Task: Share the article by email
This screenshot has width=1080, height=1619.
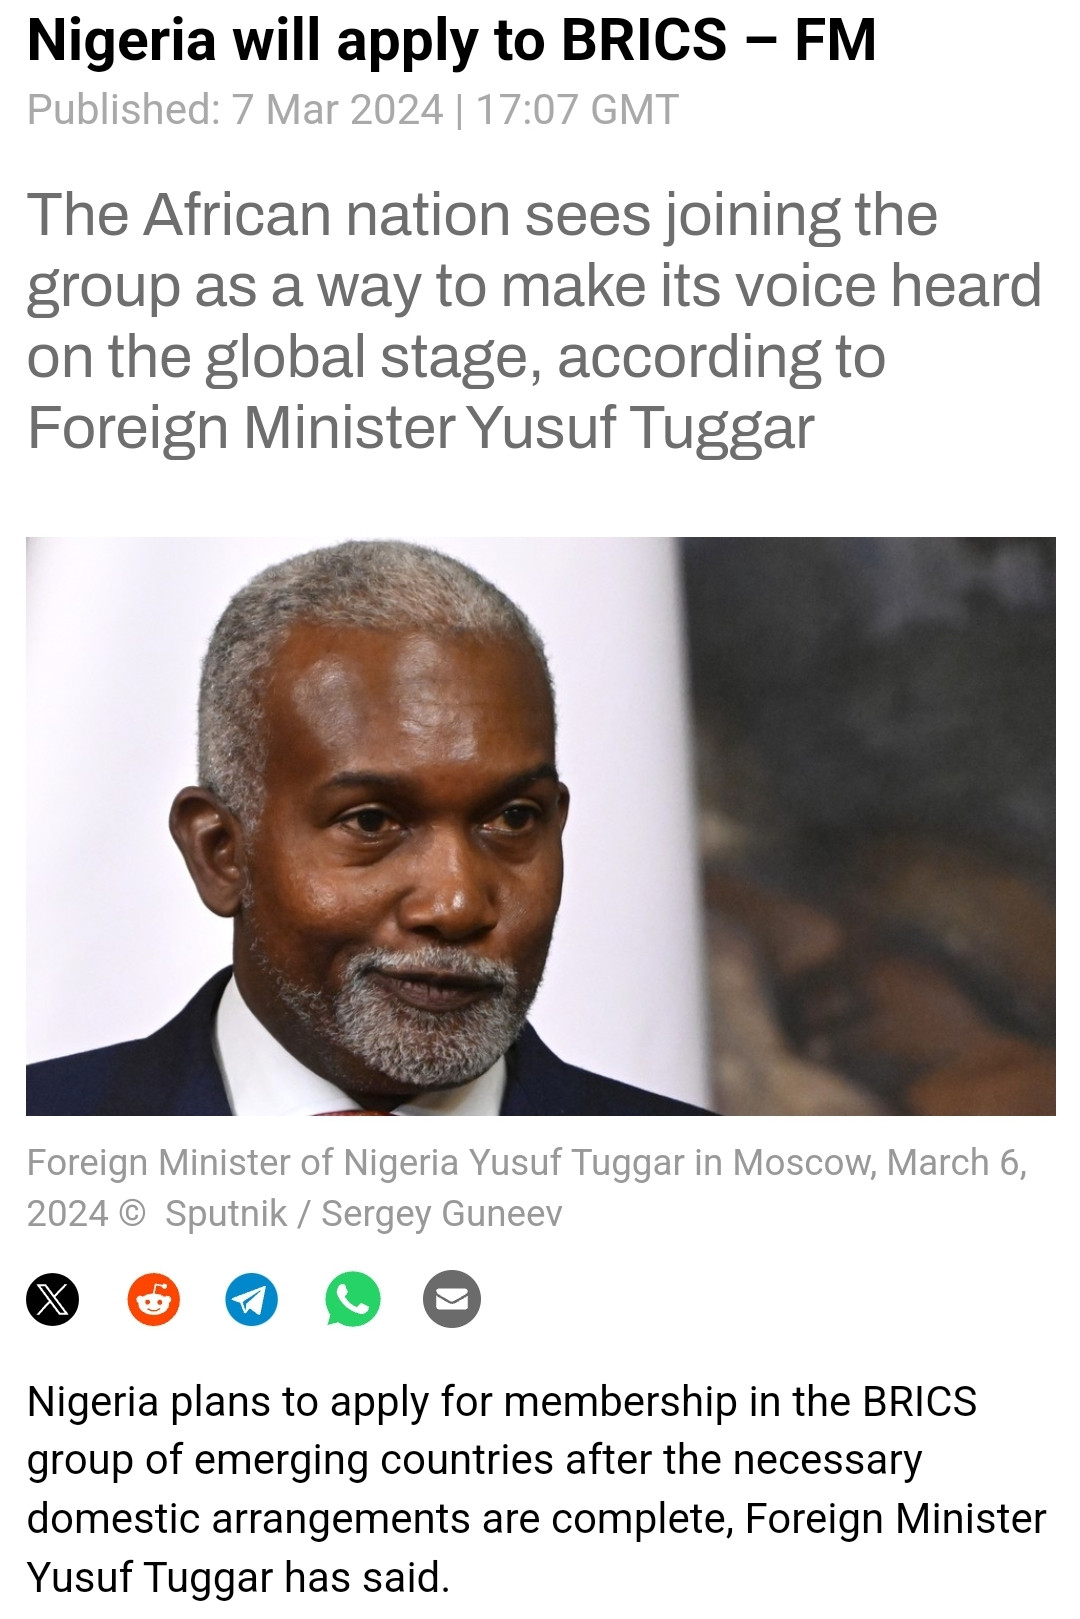Action: [452, 1299]
